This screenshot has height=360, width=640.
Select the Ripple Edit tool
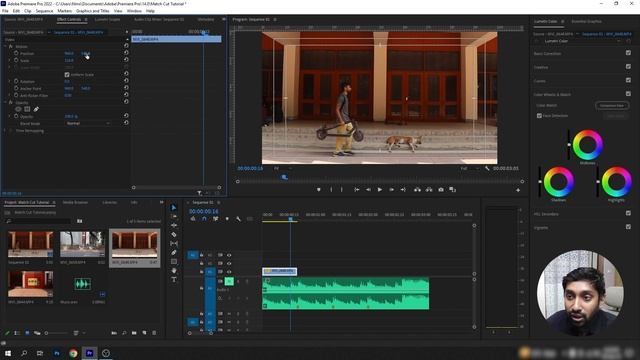(174, 225)
